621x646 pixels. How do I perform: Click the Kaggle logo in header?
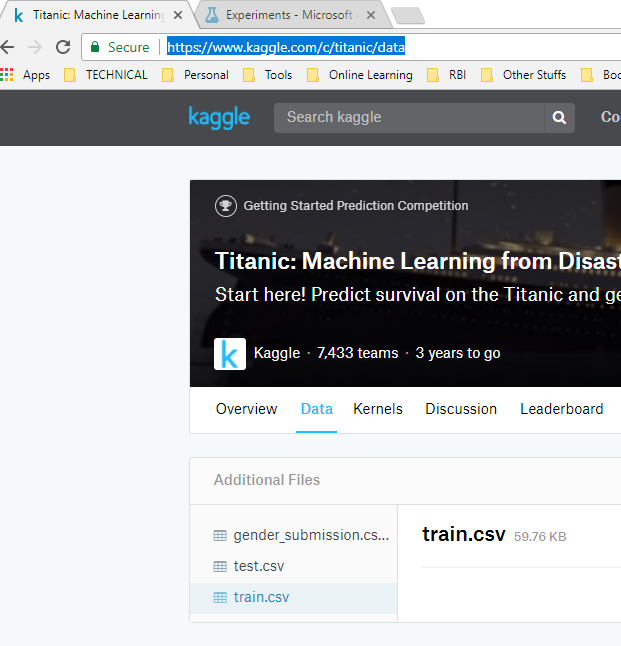point(219,117)
